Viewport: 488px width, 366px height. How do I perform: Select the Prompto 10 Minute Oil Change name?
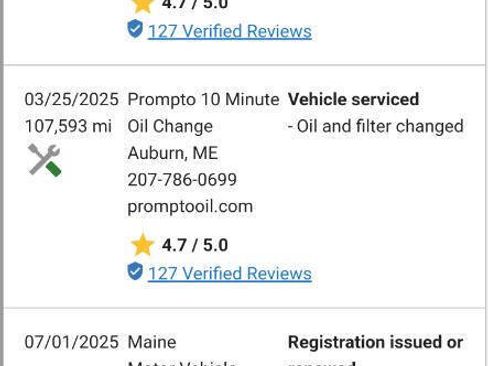(203, 113)
